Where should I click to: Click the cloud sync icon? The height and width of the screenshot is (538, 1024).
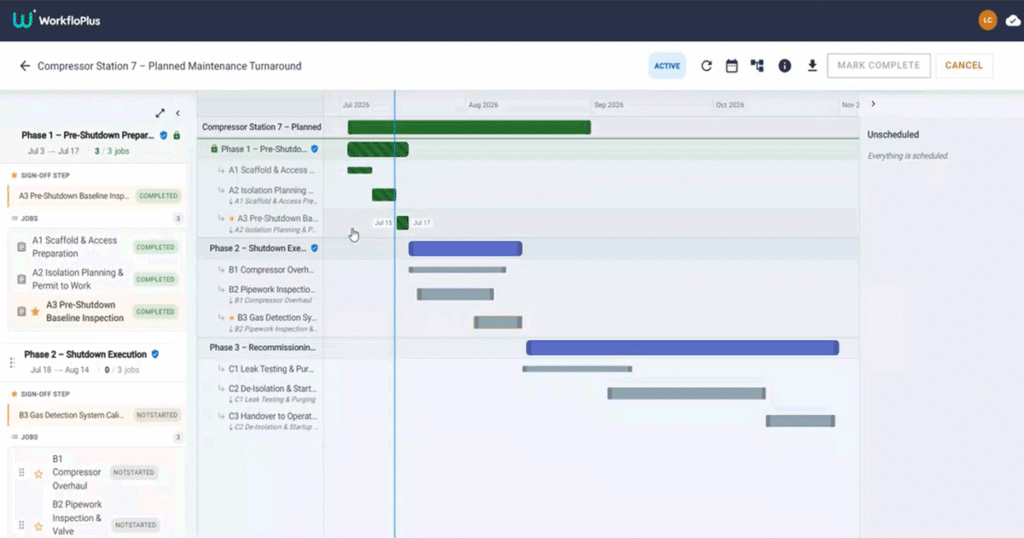[x=1013, y=21]
